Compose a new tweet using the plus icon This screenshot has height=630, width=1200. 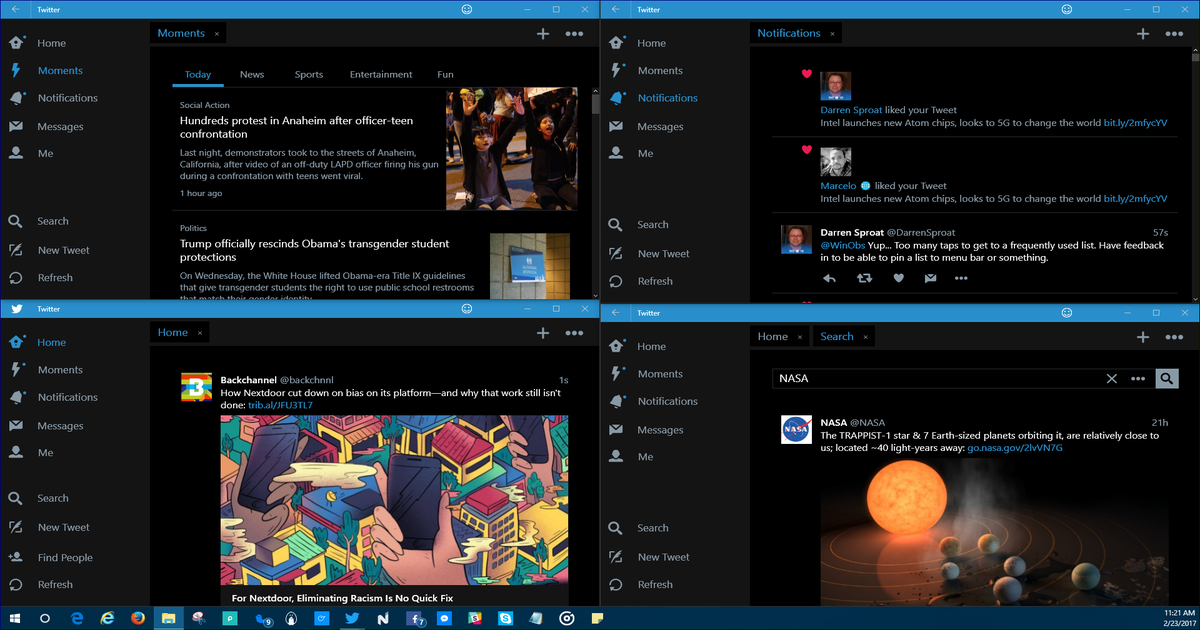pyautogui.click(x=543, y=33)
